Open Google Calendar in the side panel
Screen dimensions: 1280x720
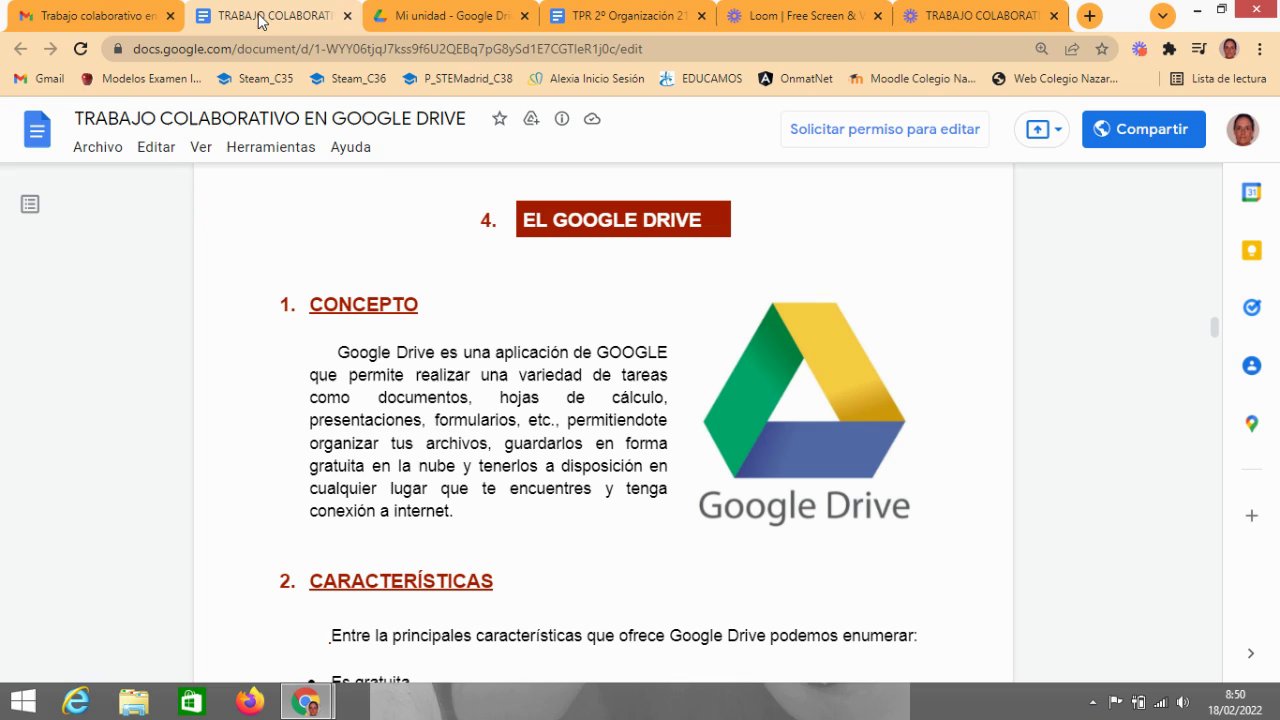(1251, 192)
